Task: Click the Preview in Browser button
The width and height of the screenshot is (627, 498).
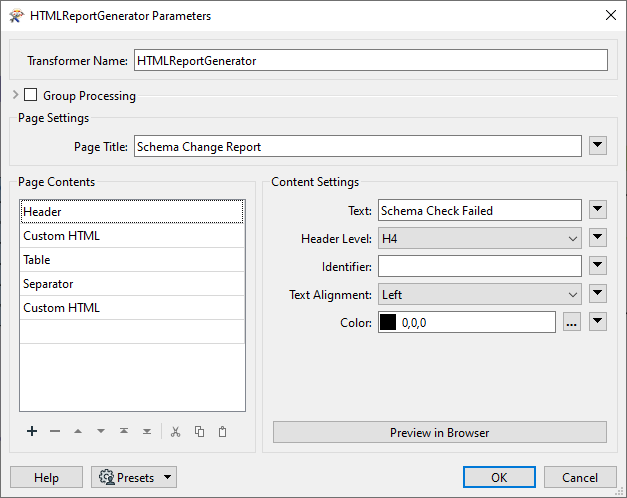Action: (439, 432)
